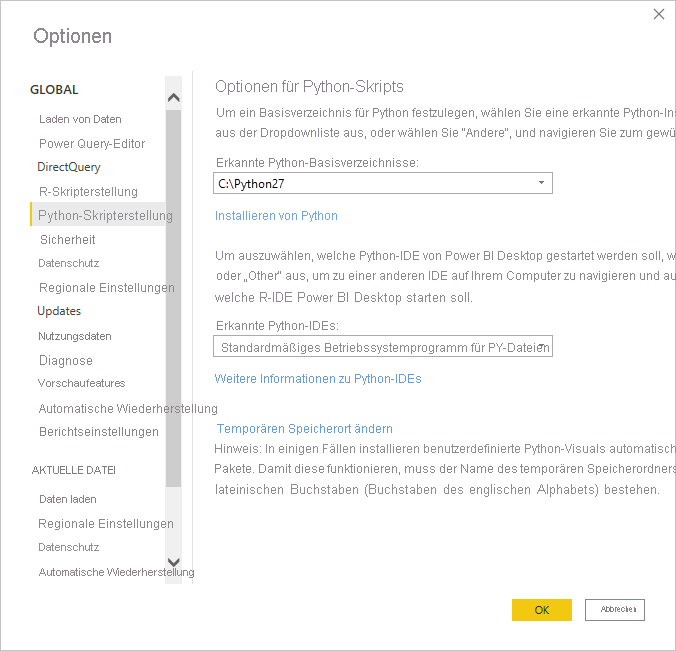The width and height of the screenshot is (676, 651).
Task: Click the sidebar scroll-up arrow
Action: (173, 97)
